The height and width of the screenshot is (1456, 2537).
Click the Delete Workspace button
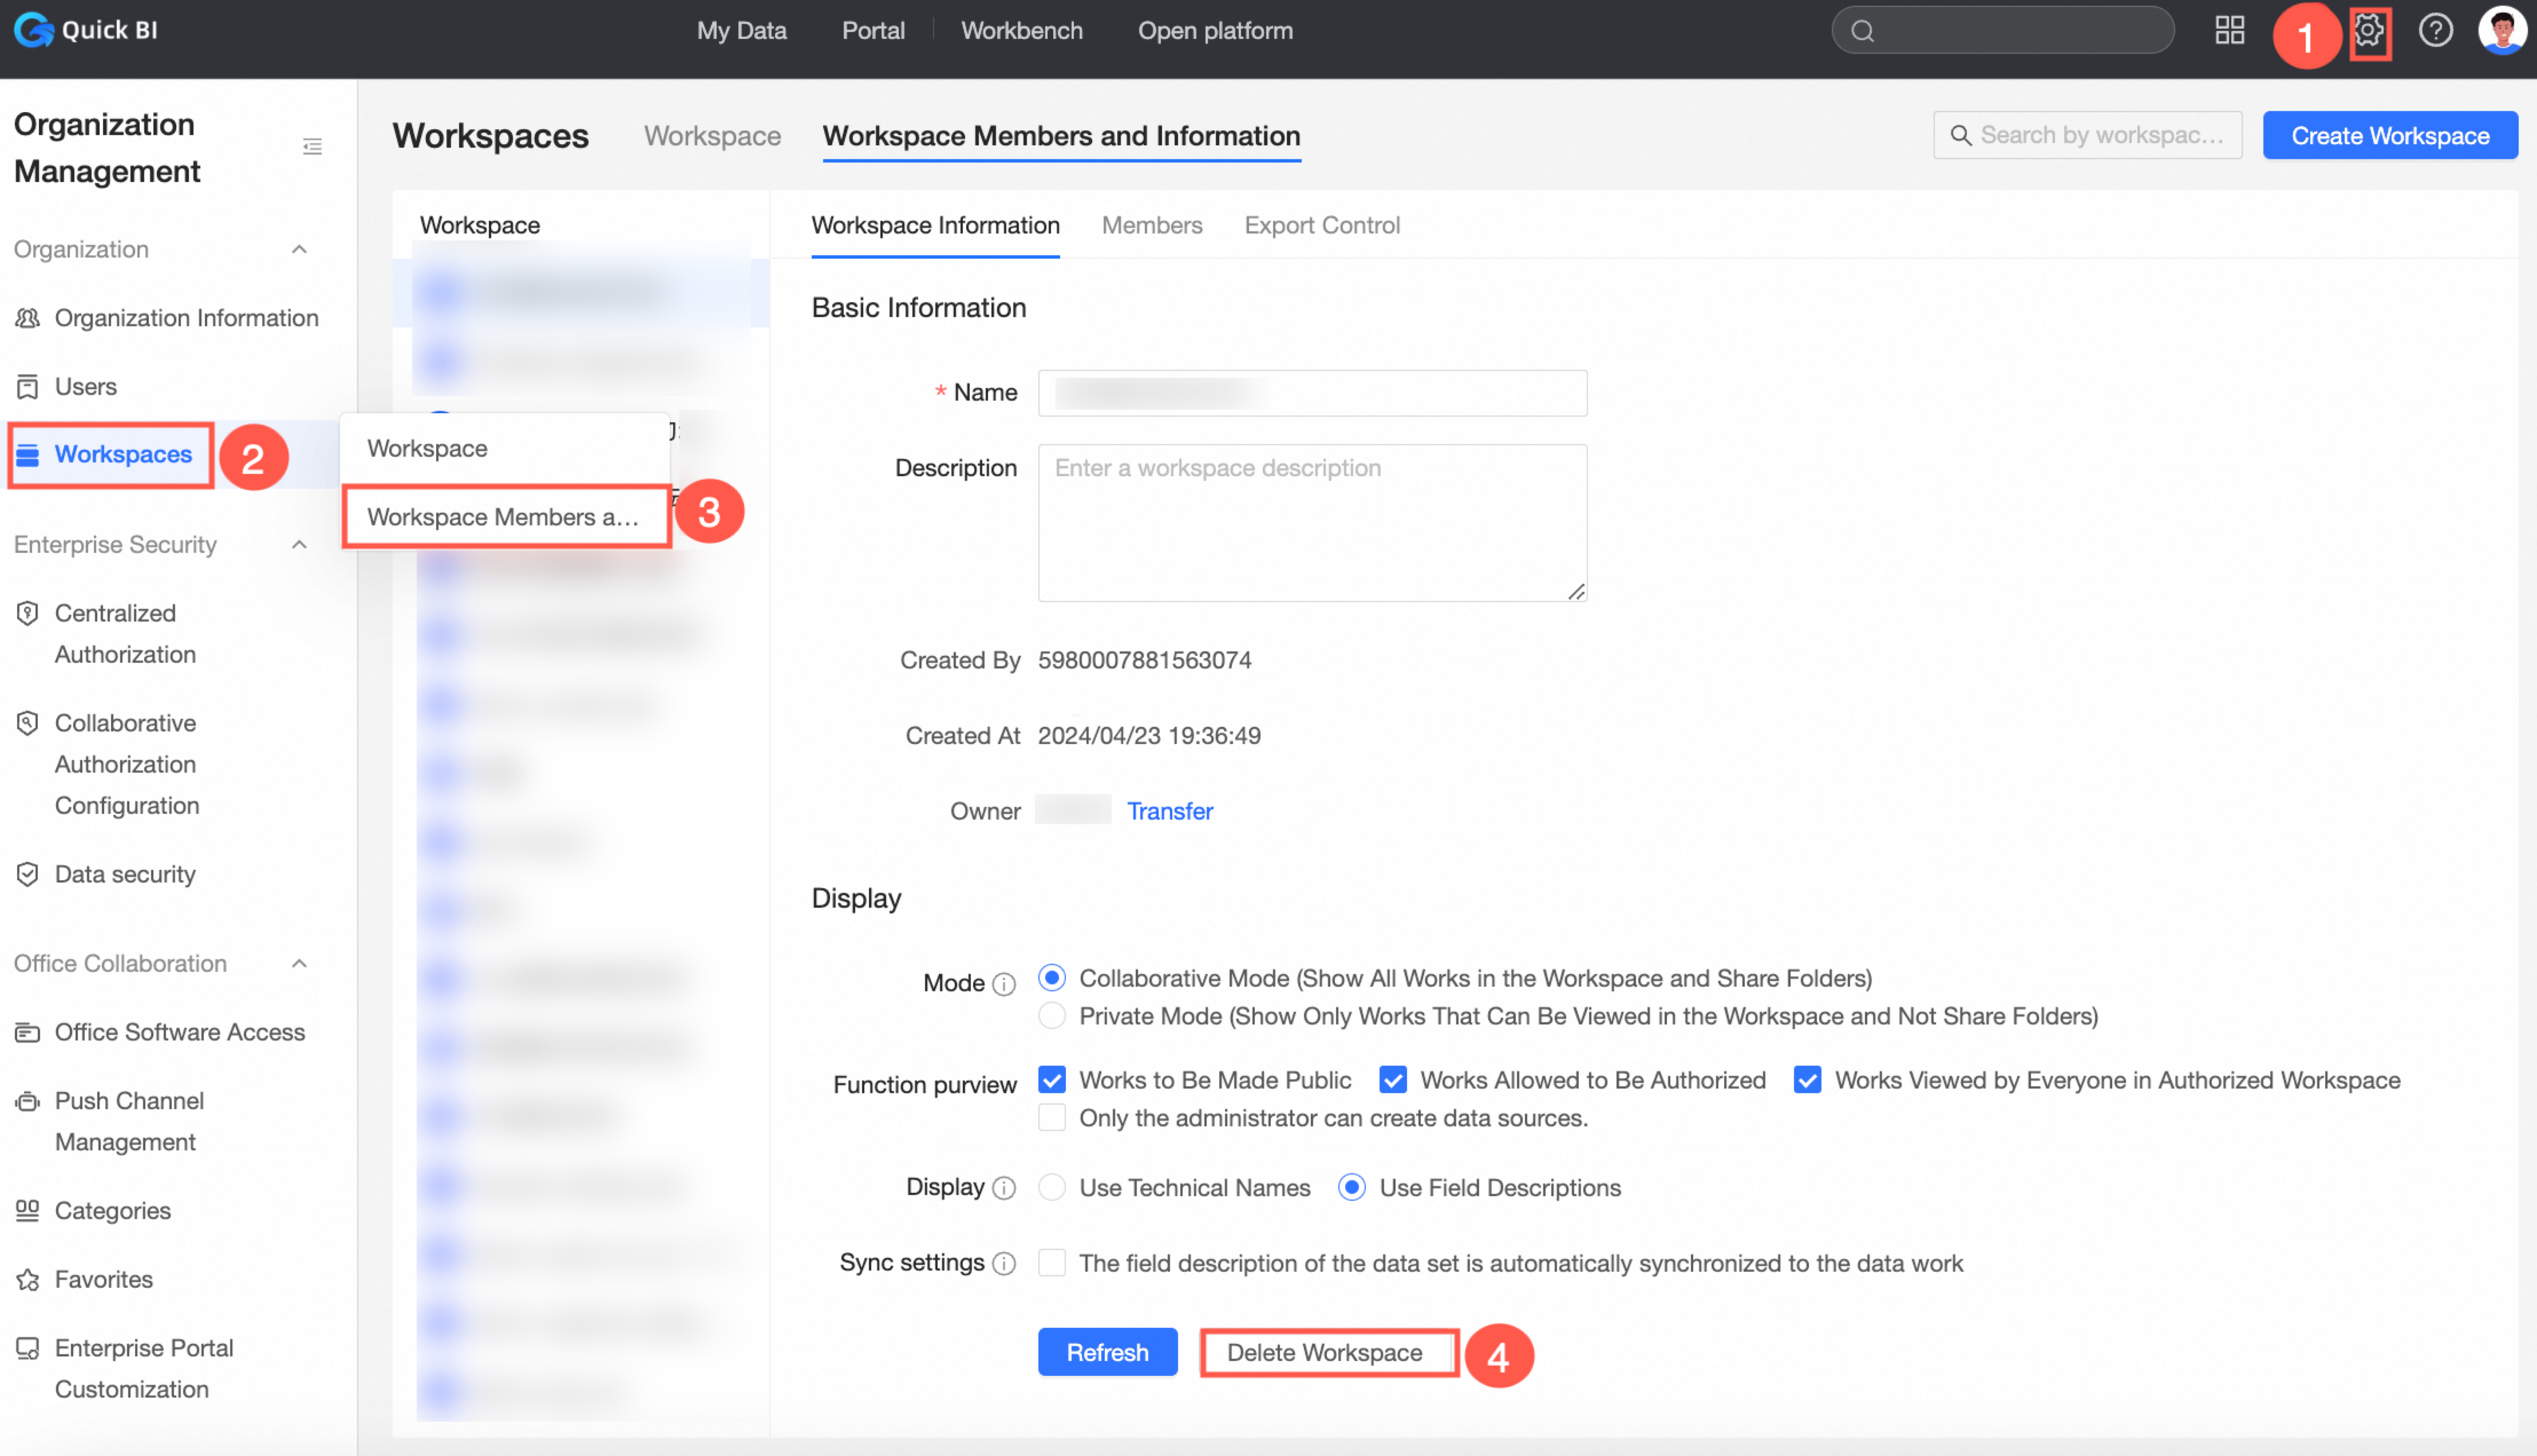[x=1324, y=1353]
